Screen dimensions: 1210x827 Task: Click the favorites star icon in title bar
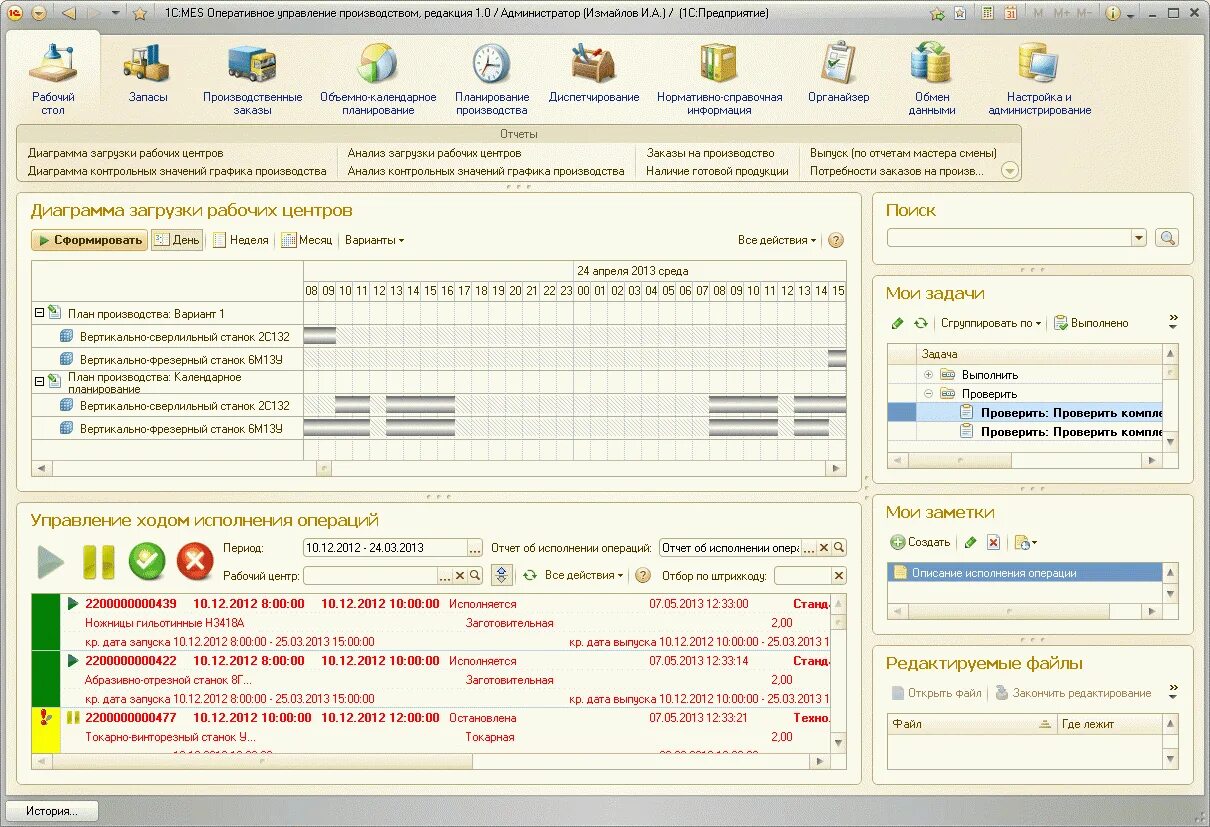140,13
